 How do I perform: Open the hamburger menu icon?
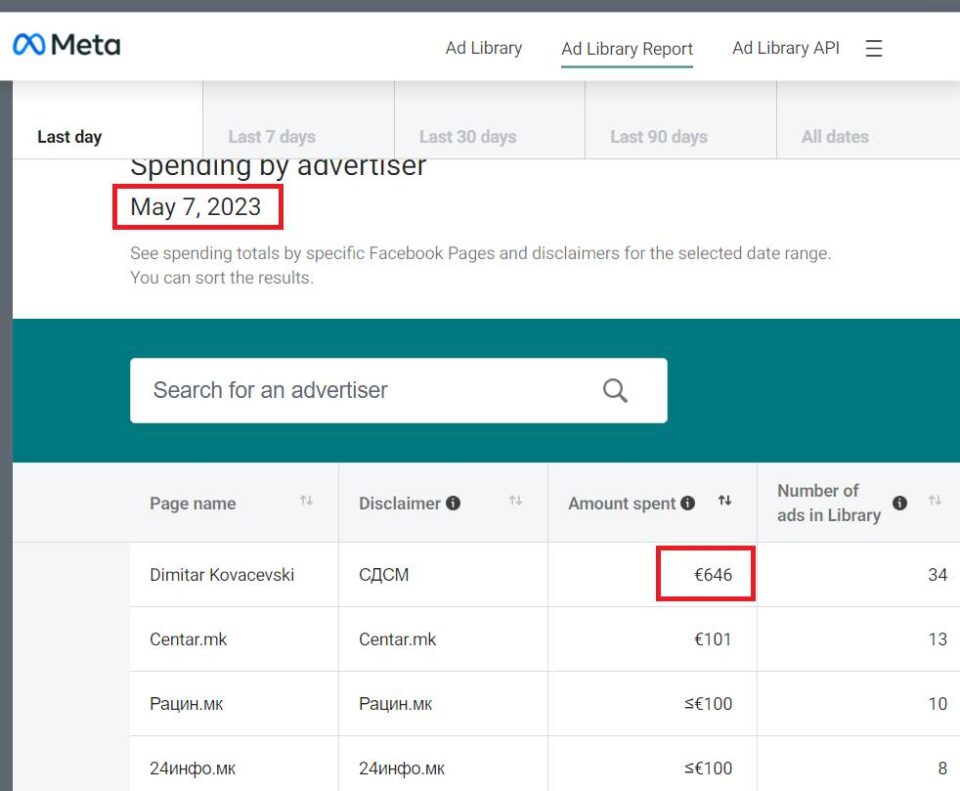pos(874,48)
